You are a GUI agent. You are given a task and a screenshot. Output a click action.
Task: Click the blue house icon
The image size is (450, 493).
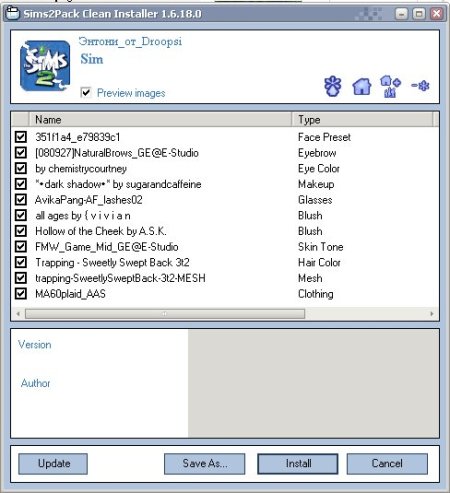362,86
